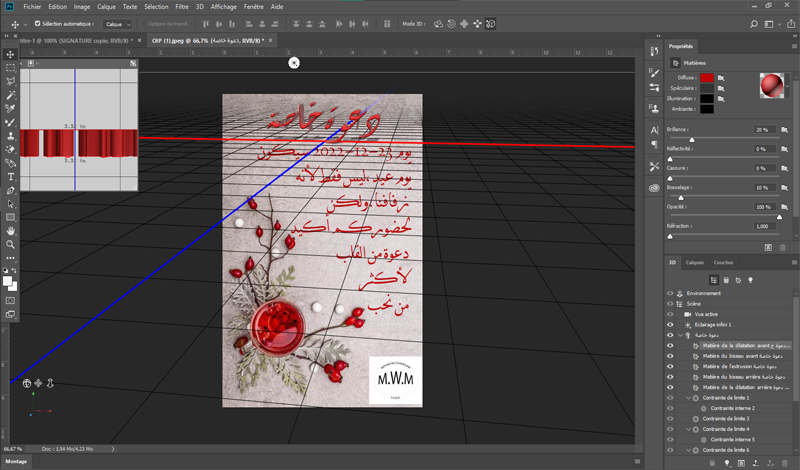Screen dimensions: 800x470
Task: Click the share icon at top right
Action: point(791,24)
